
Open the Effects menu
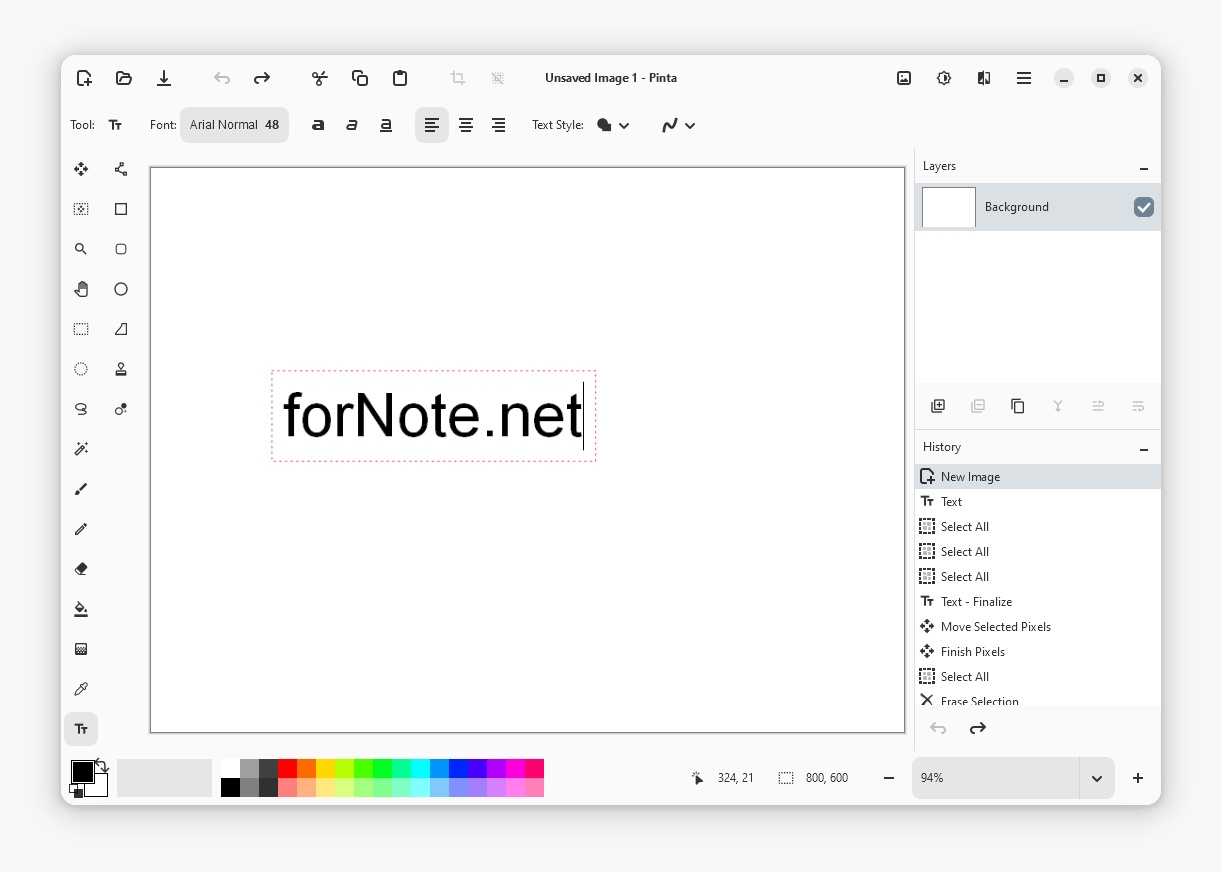[x=984, y=78]
